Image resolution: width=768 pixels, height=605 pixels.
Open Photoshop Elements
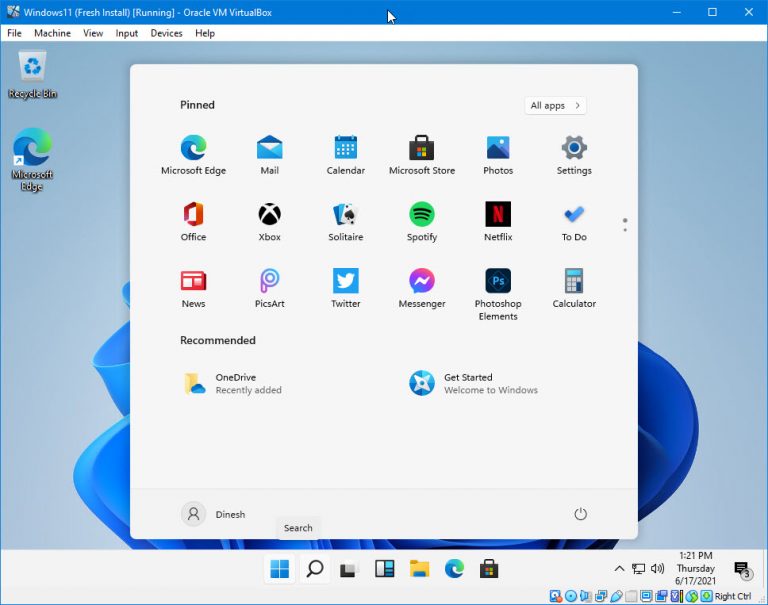(x=498, y=294)
